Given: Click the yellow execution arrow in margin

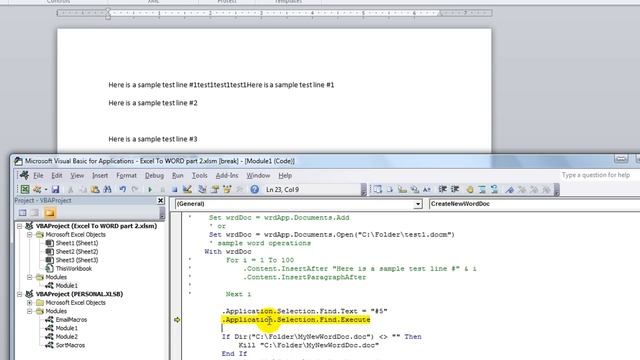Looking at the screenshot, I should tap(177, 320).
